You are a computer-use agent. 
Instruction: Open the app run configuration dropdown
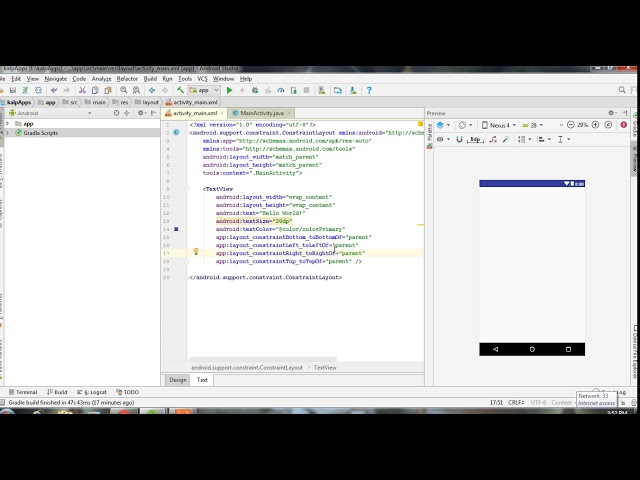point(204,90)
